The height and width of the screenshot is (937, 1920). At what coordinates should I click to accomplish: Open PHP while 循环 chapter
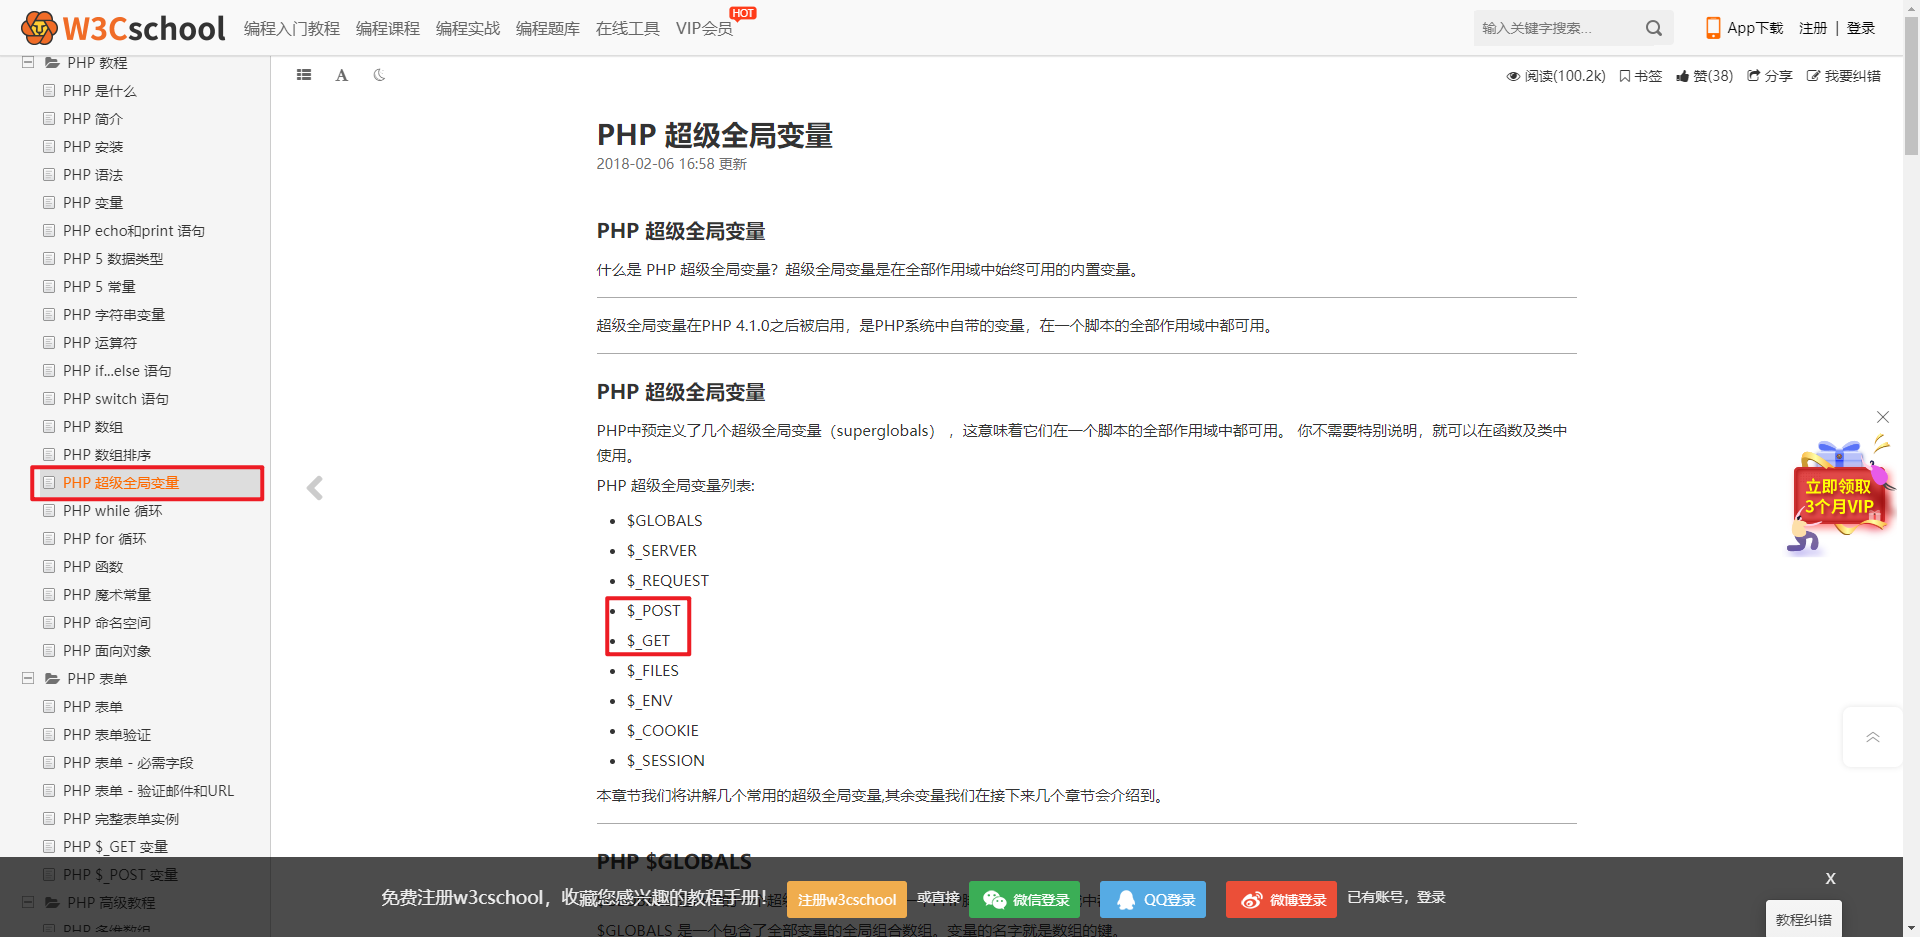pos(112,511)
